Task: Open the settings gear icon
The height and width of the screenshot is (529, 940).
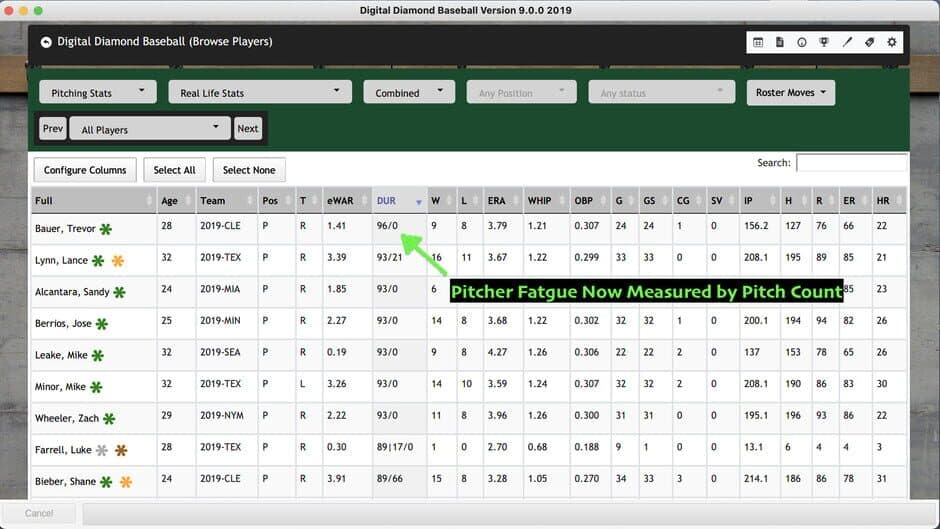Action: coord(892,42)
